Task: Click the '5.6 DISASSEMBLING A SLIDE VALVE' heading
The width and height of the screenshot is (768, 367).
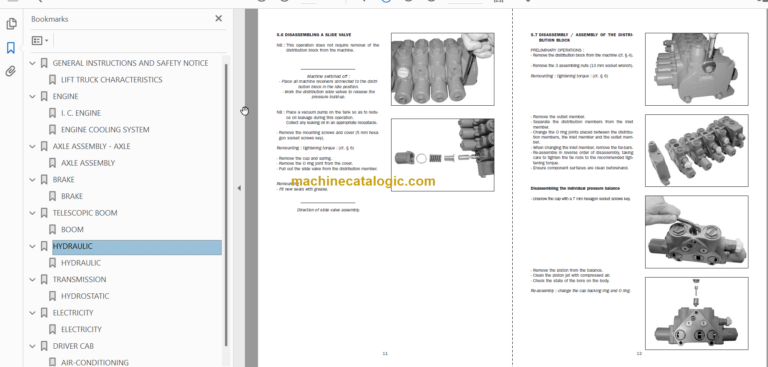Action: [x=314, y=35]
